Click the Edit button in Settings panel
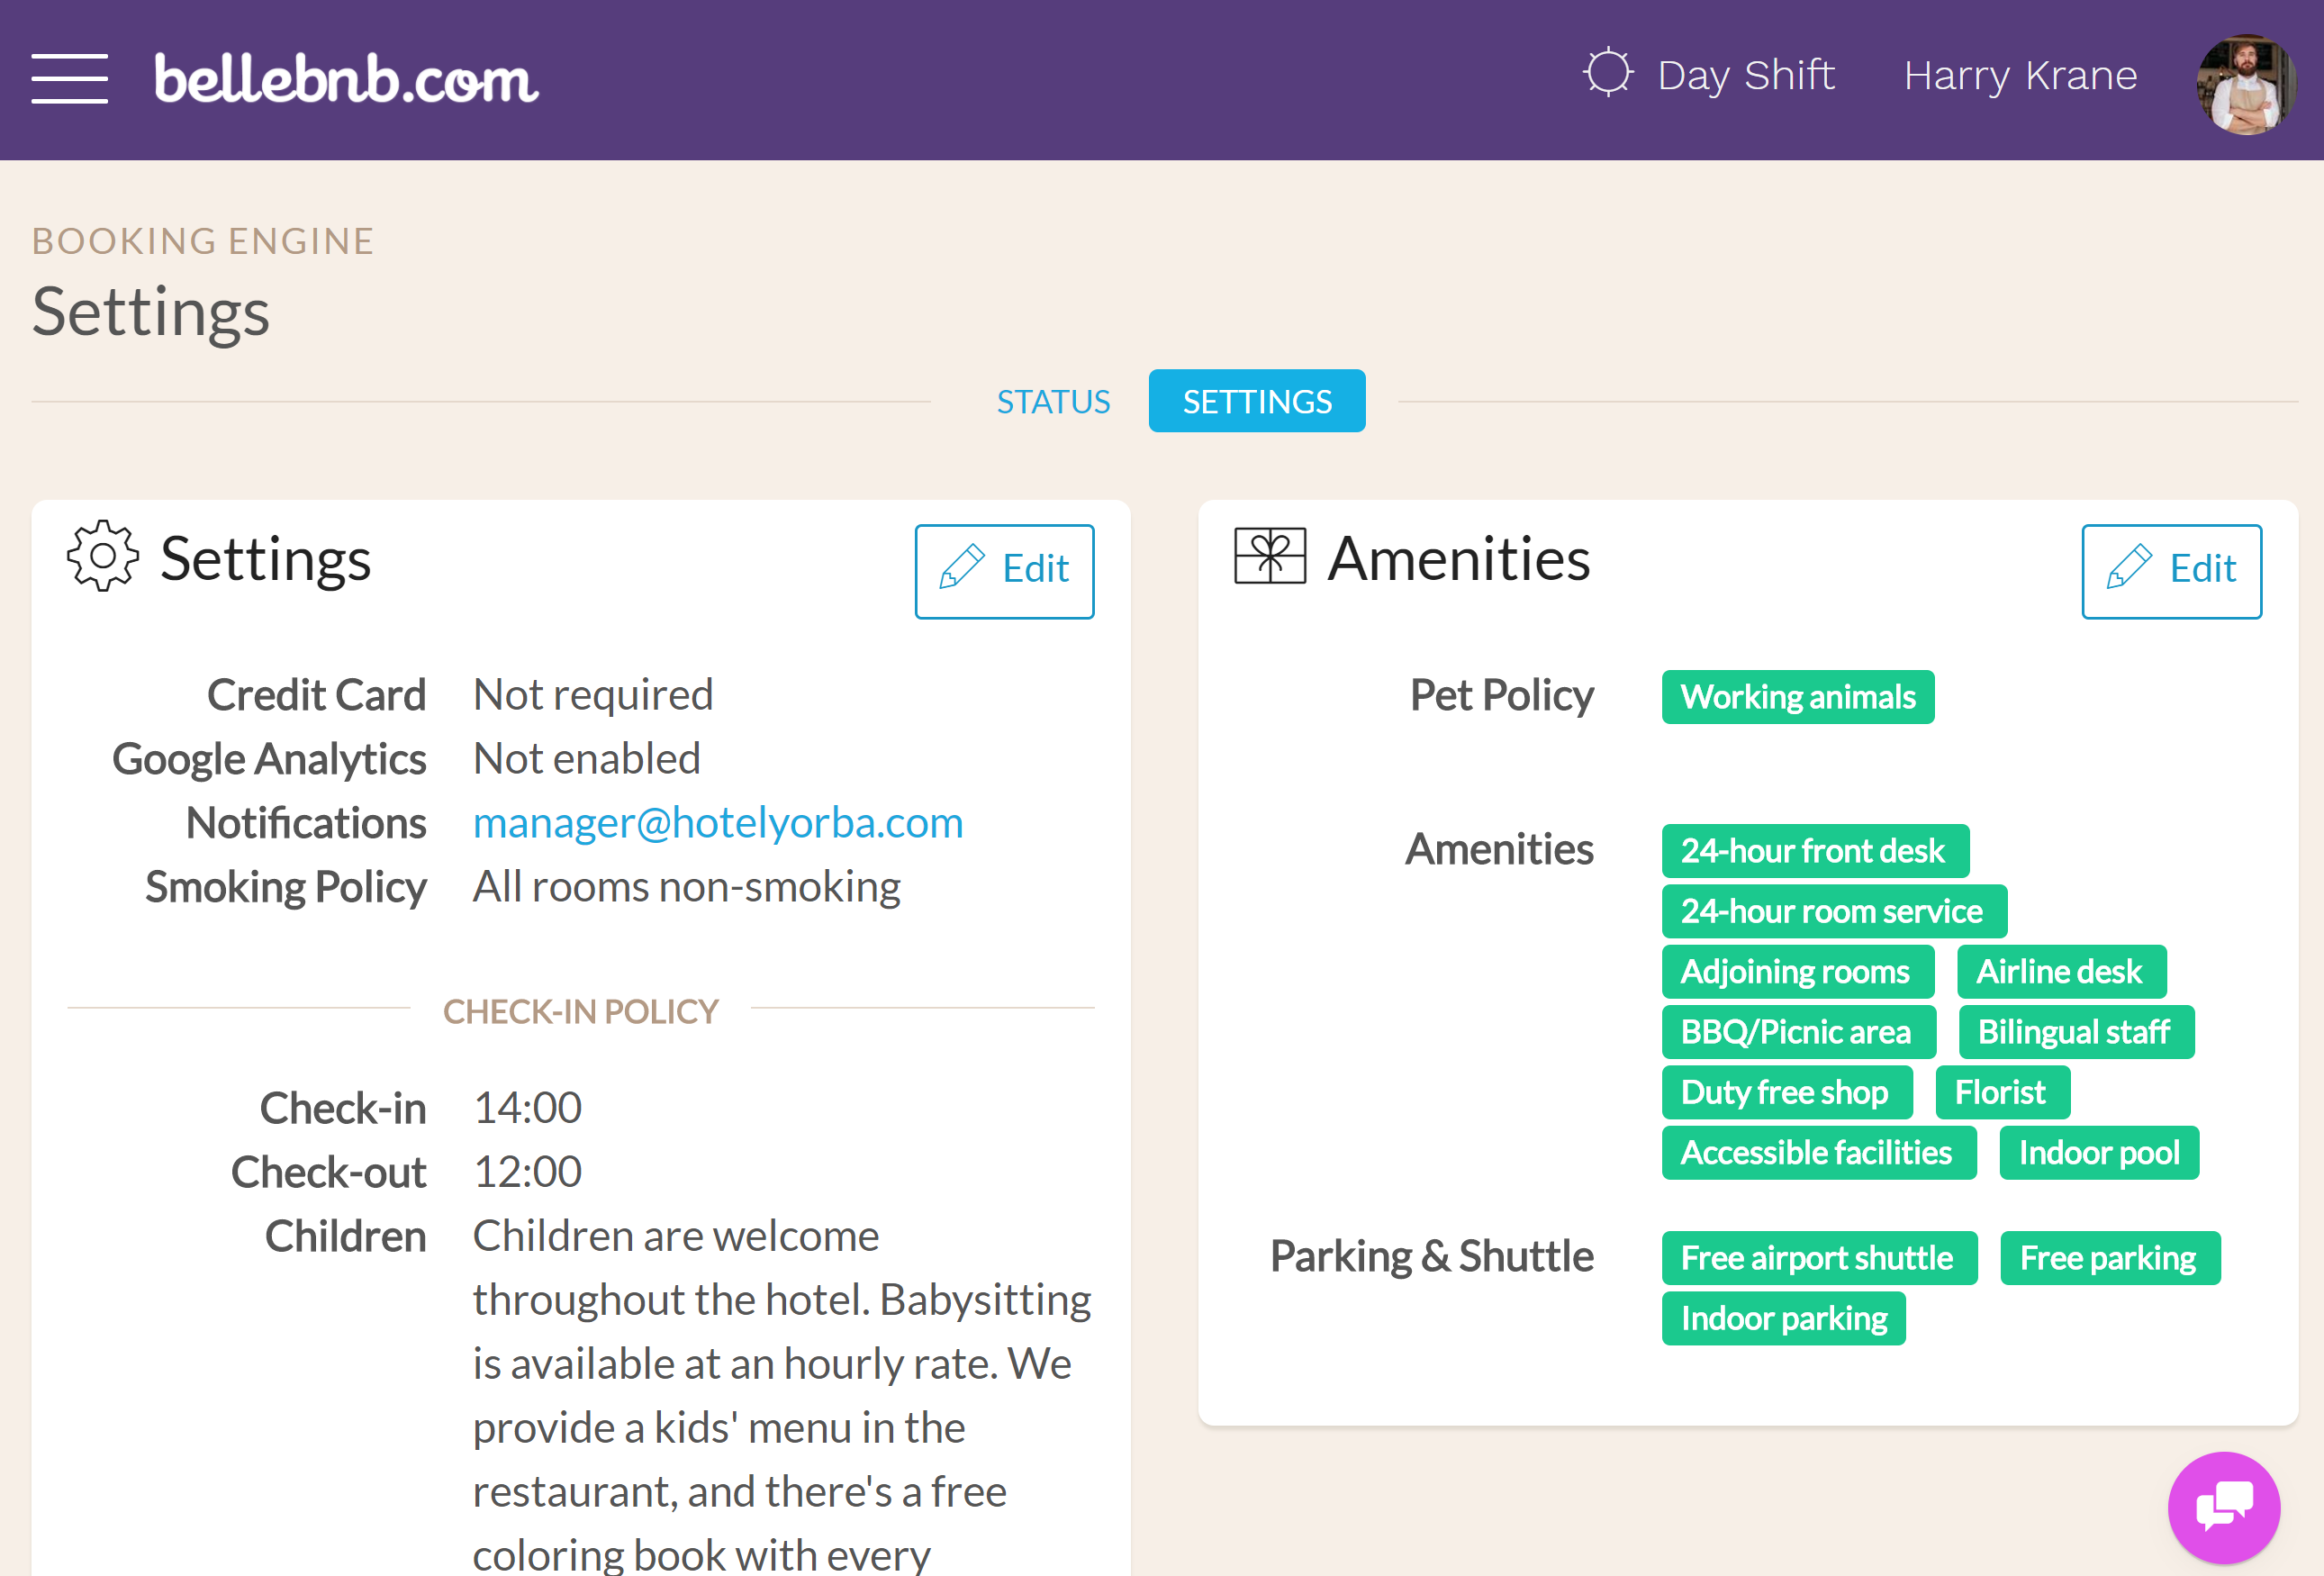The width and height of the screenshot is (2324, 1576). (1006, 568)
